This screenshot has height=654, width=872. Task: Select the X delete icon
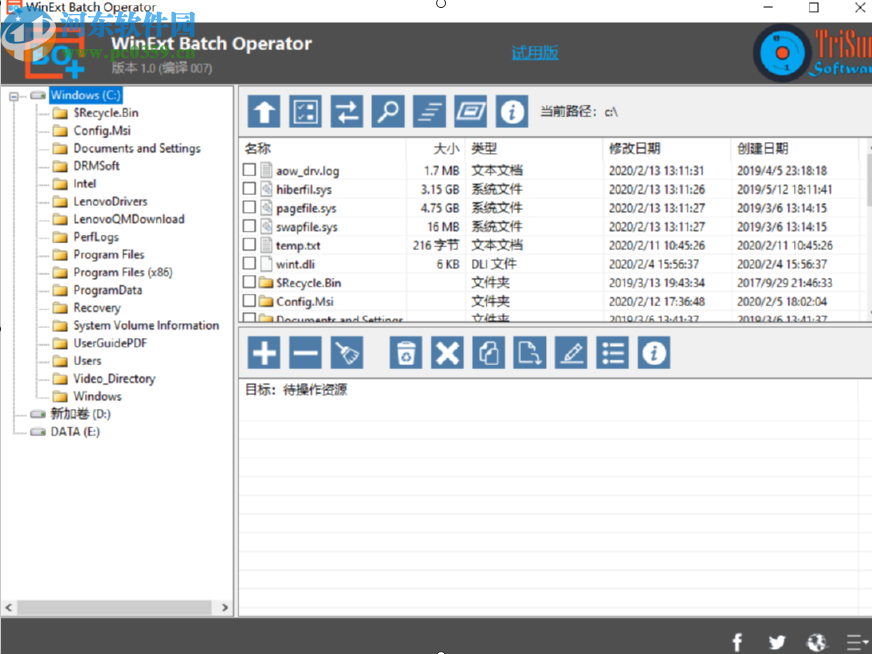447,352
